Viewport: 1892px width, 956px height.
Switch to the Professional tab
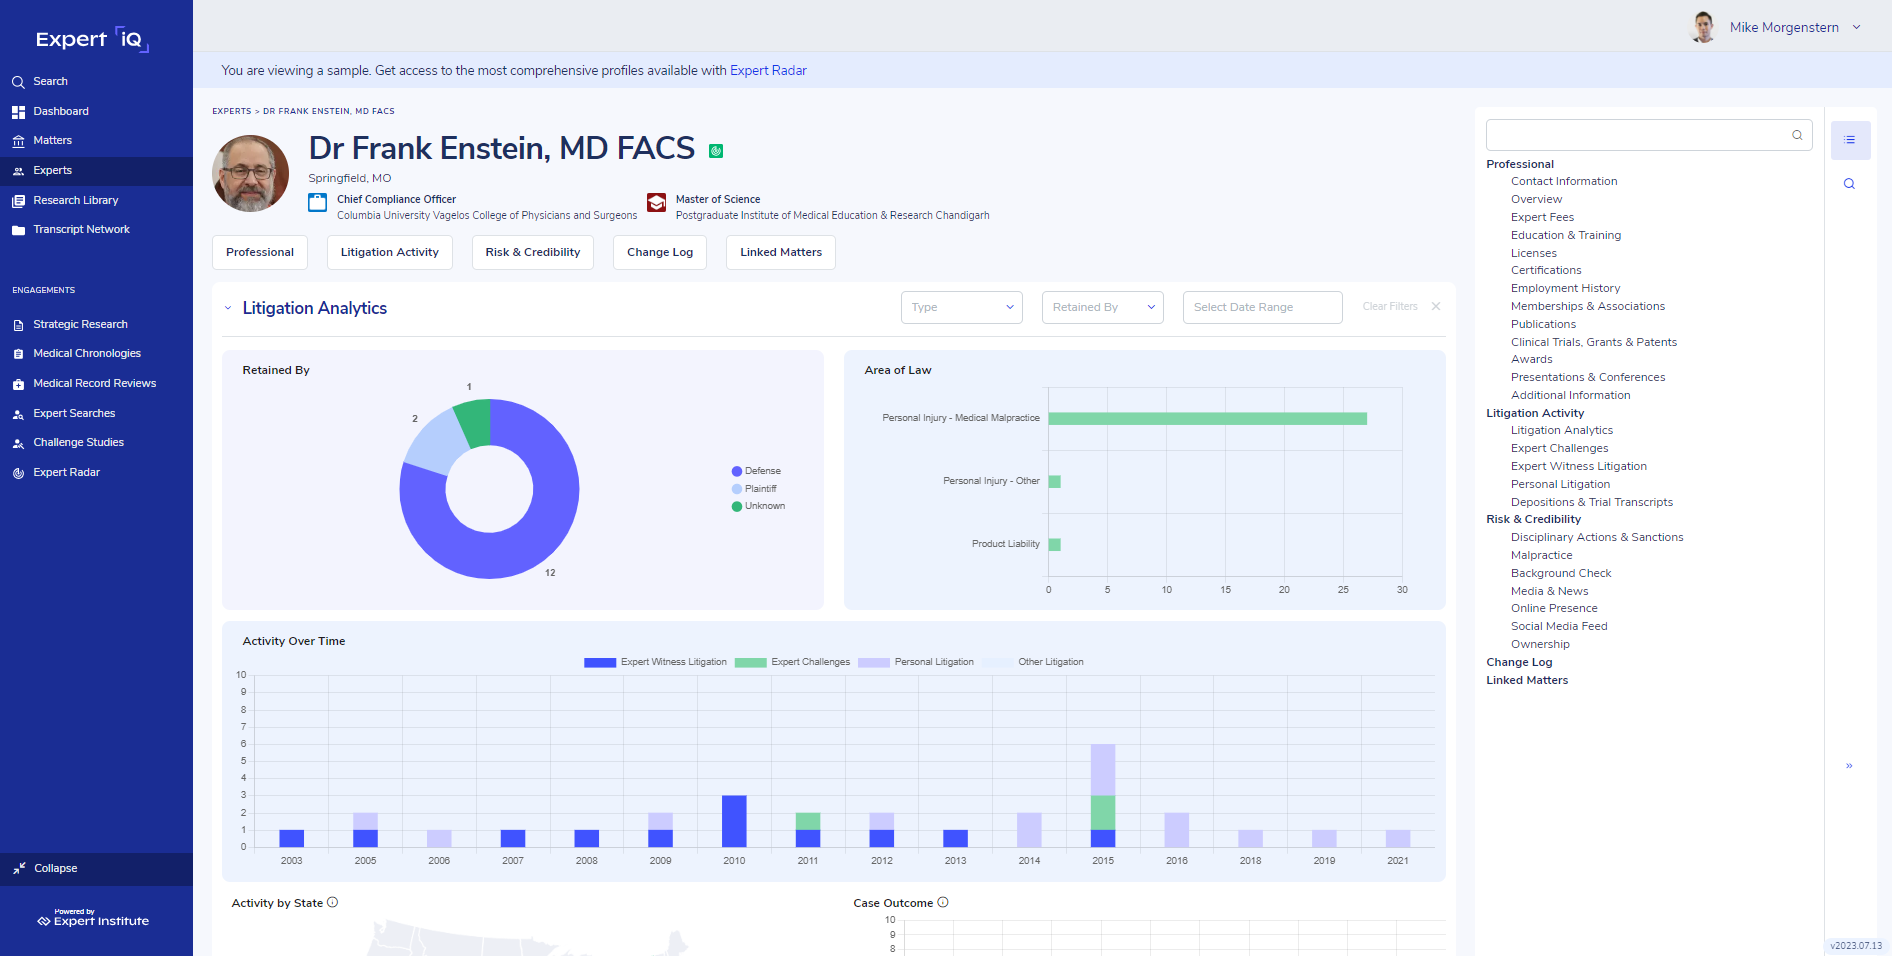coord(259,252)
